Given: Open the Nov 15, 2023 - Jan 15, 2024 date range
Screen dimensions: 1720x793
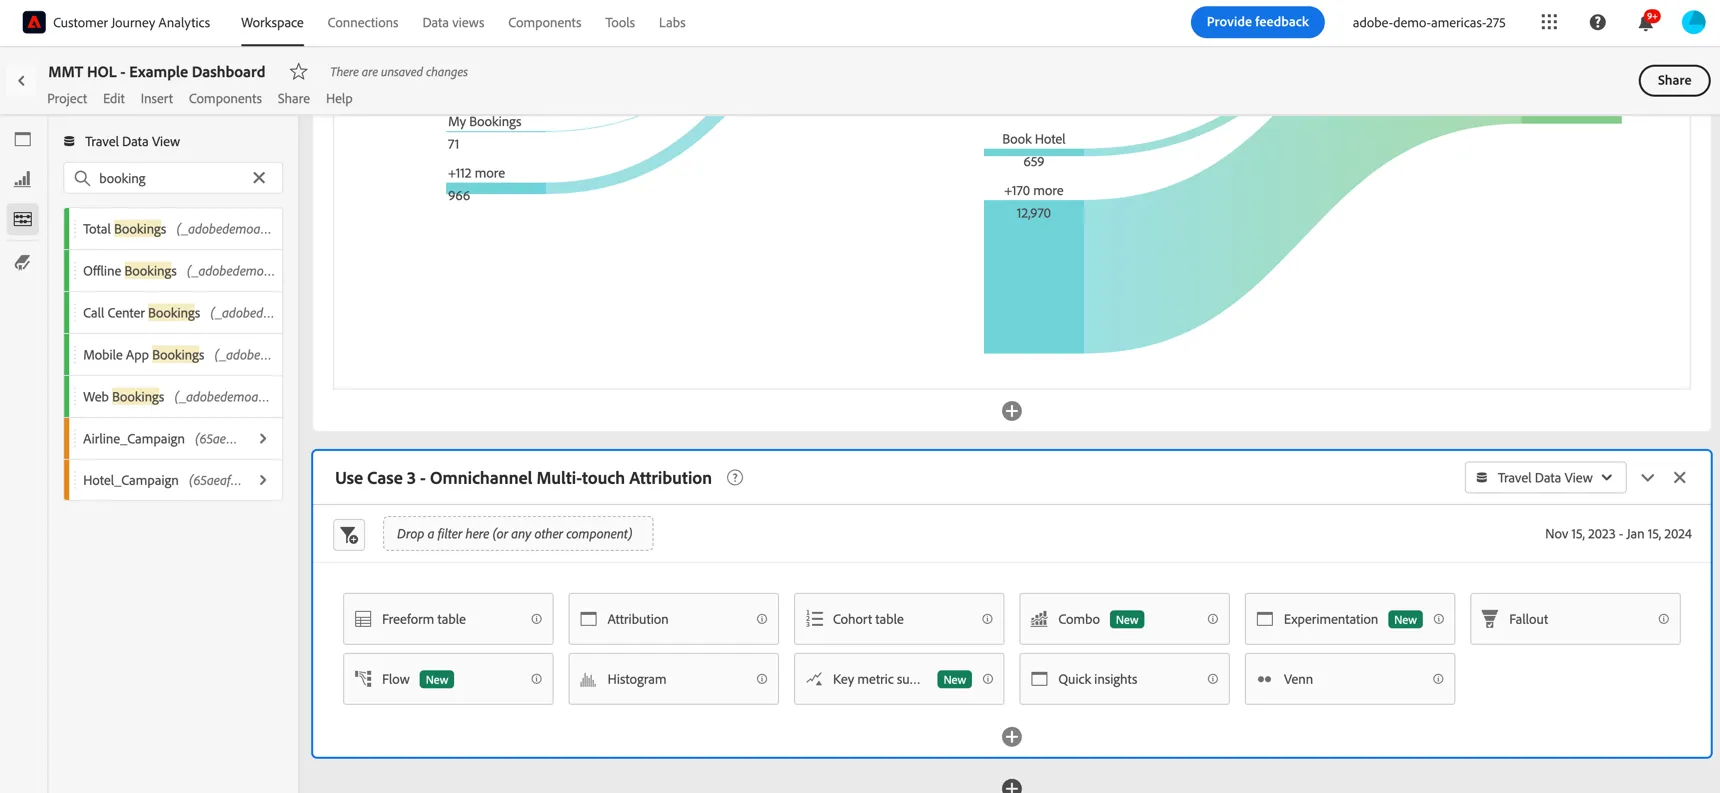Looking at the screenshot, I should tap(1618, 534).
